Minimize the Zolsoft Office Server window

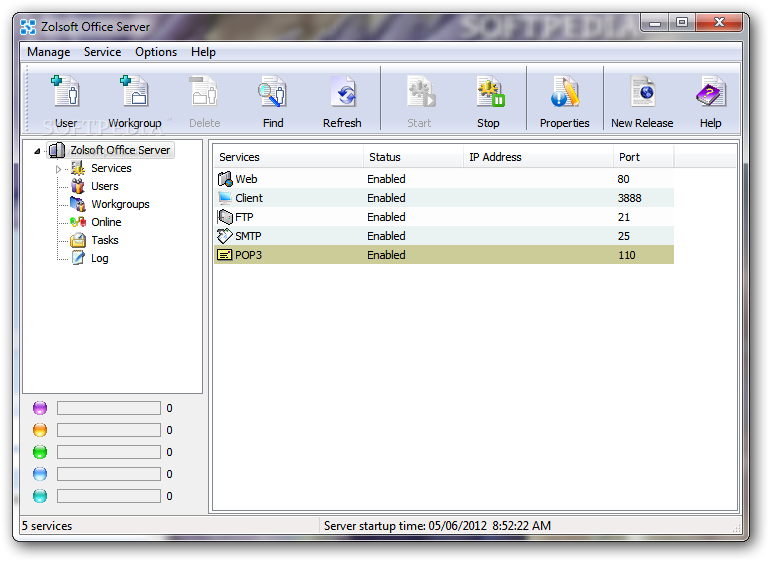click(x=655, y=23)
